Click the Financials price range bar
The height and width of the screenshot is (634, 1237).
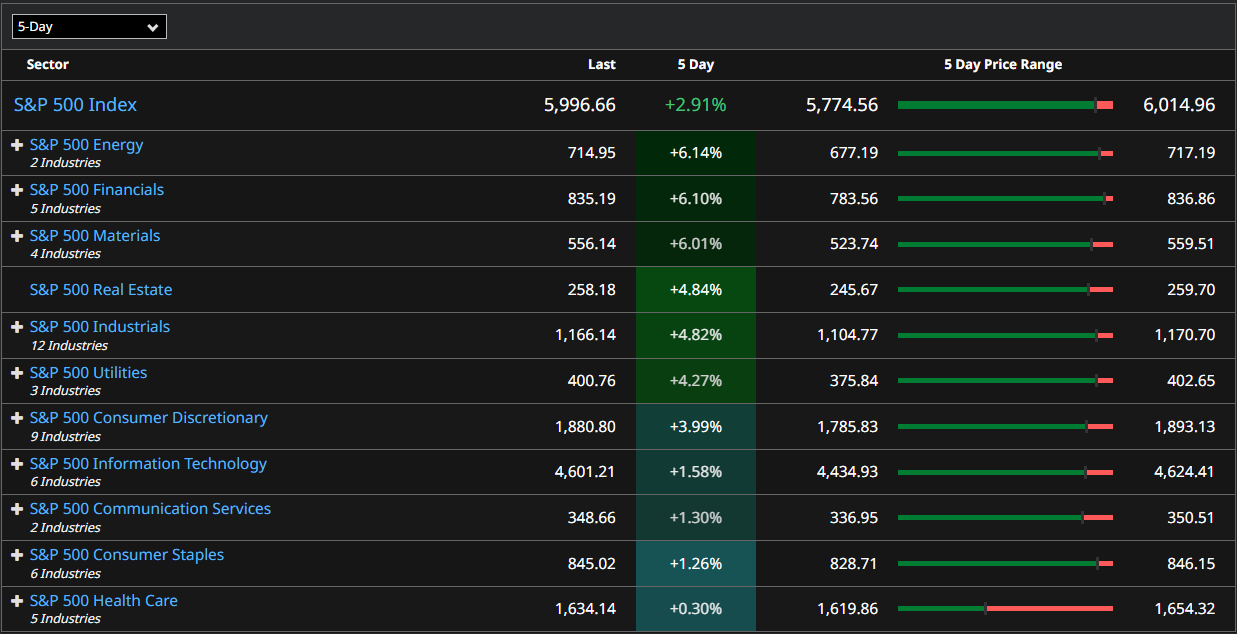(1005, 199)
